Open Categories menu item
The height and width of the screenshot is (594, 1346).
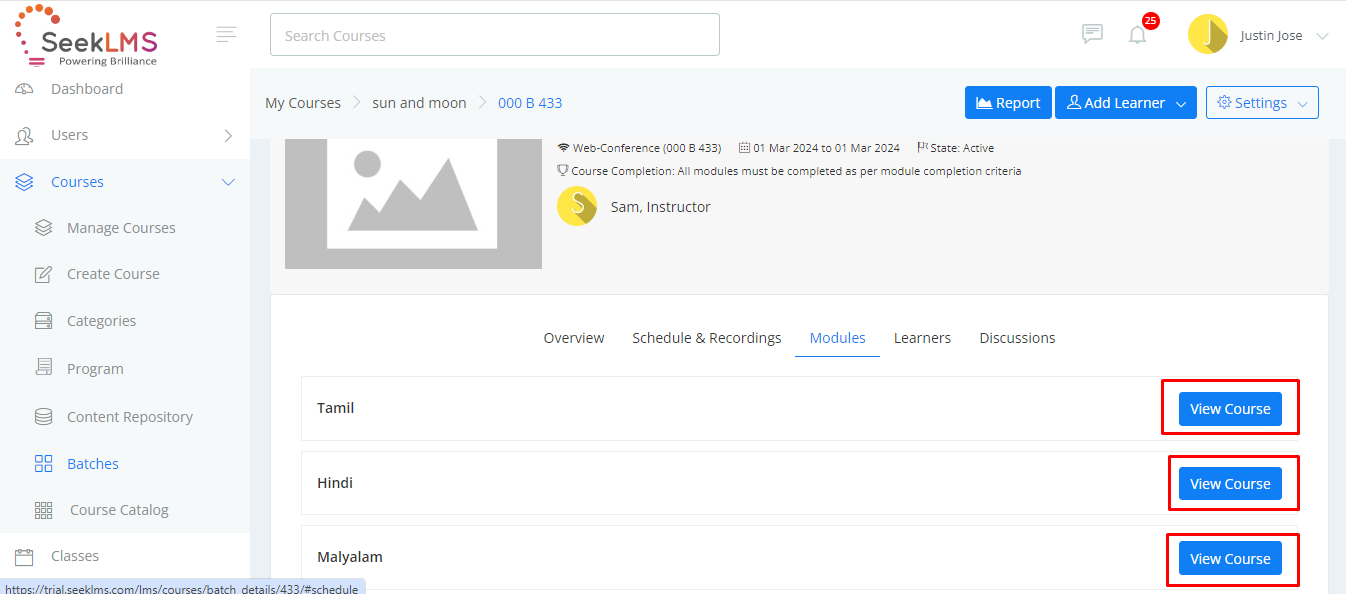pyautogui.click(x=101, y=321)
